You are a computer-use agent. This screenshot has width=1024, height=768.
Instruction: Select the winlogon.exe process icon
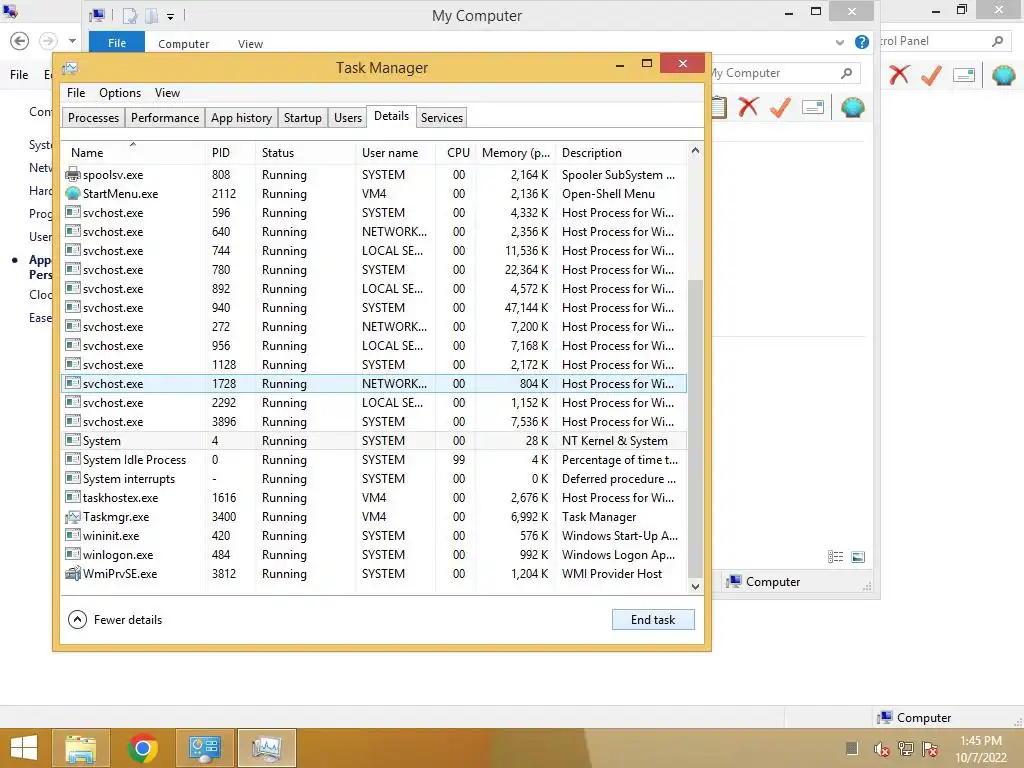click(x=72, y=554)
